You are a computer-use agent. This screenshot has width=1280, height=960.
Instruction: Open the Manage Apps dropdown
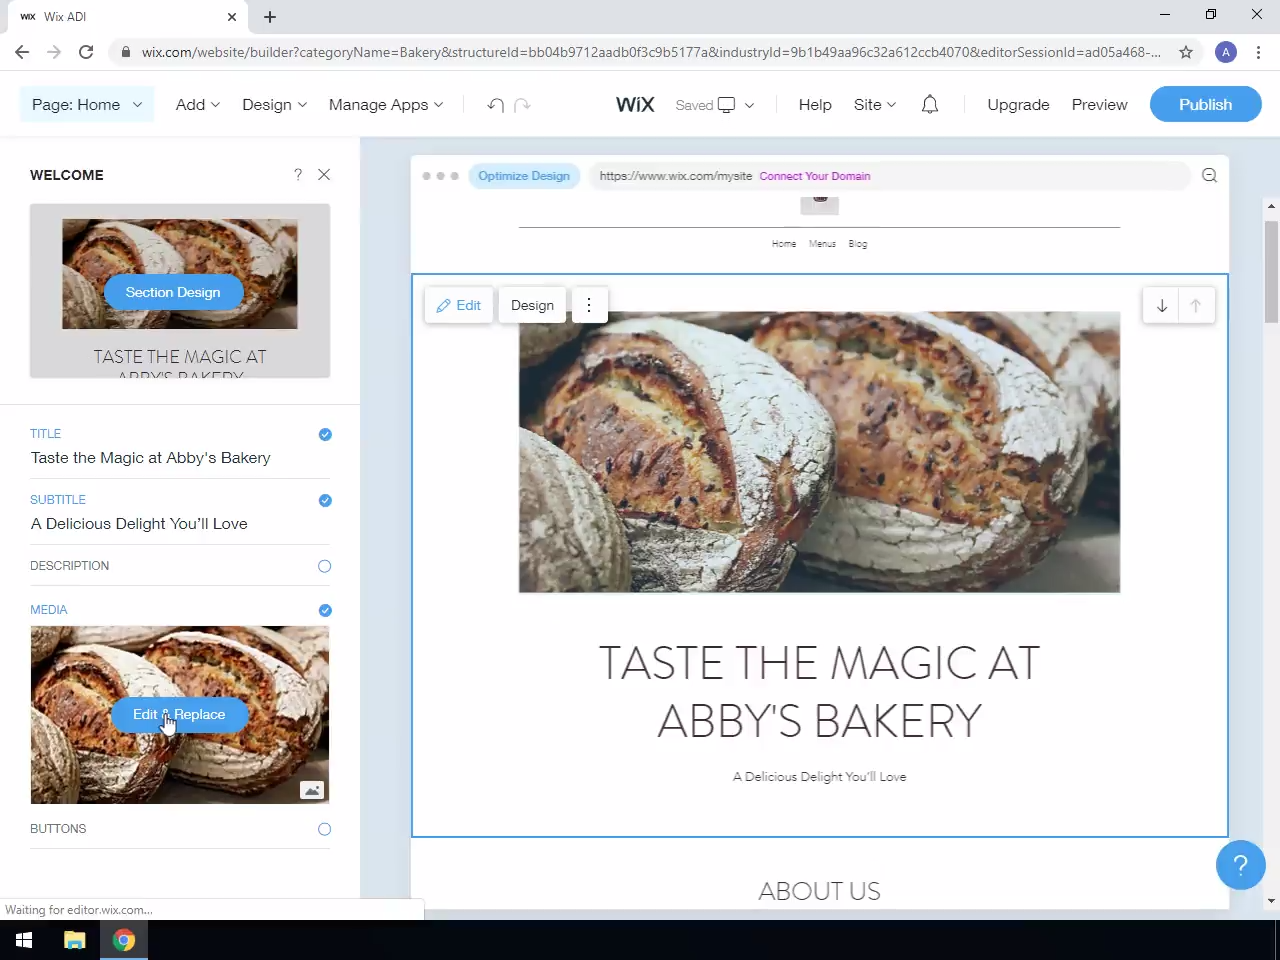click(386, 105)
